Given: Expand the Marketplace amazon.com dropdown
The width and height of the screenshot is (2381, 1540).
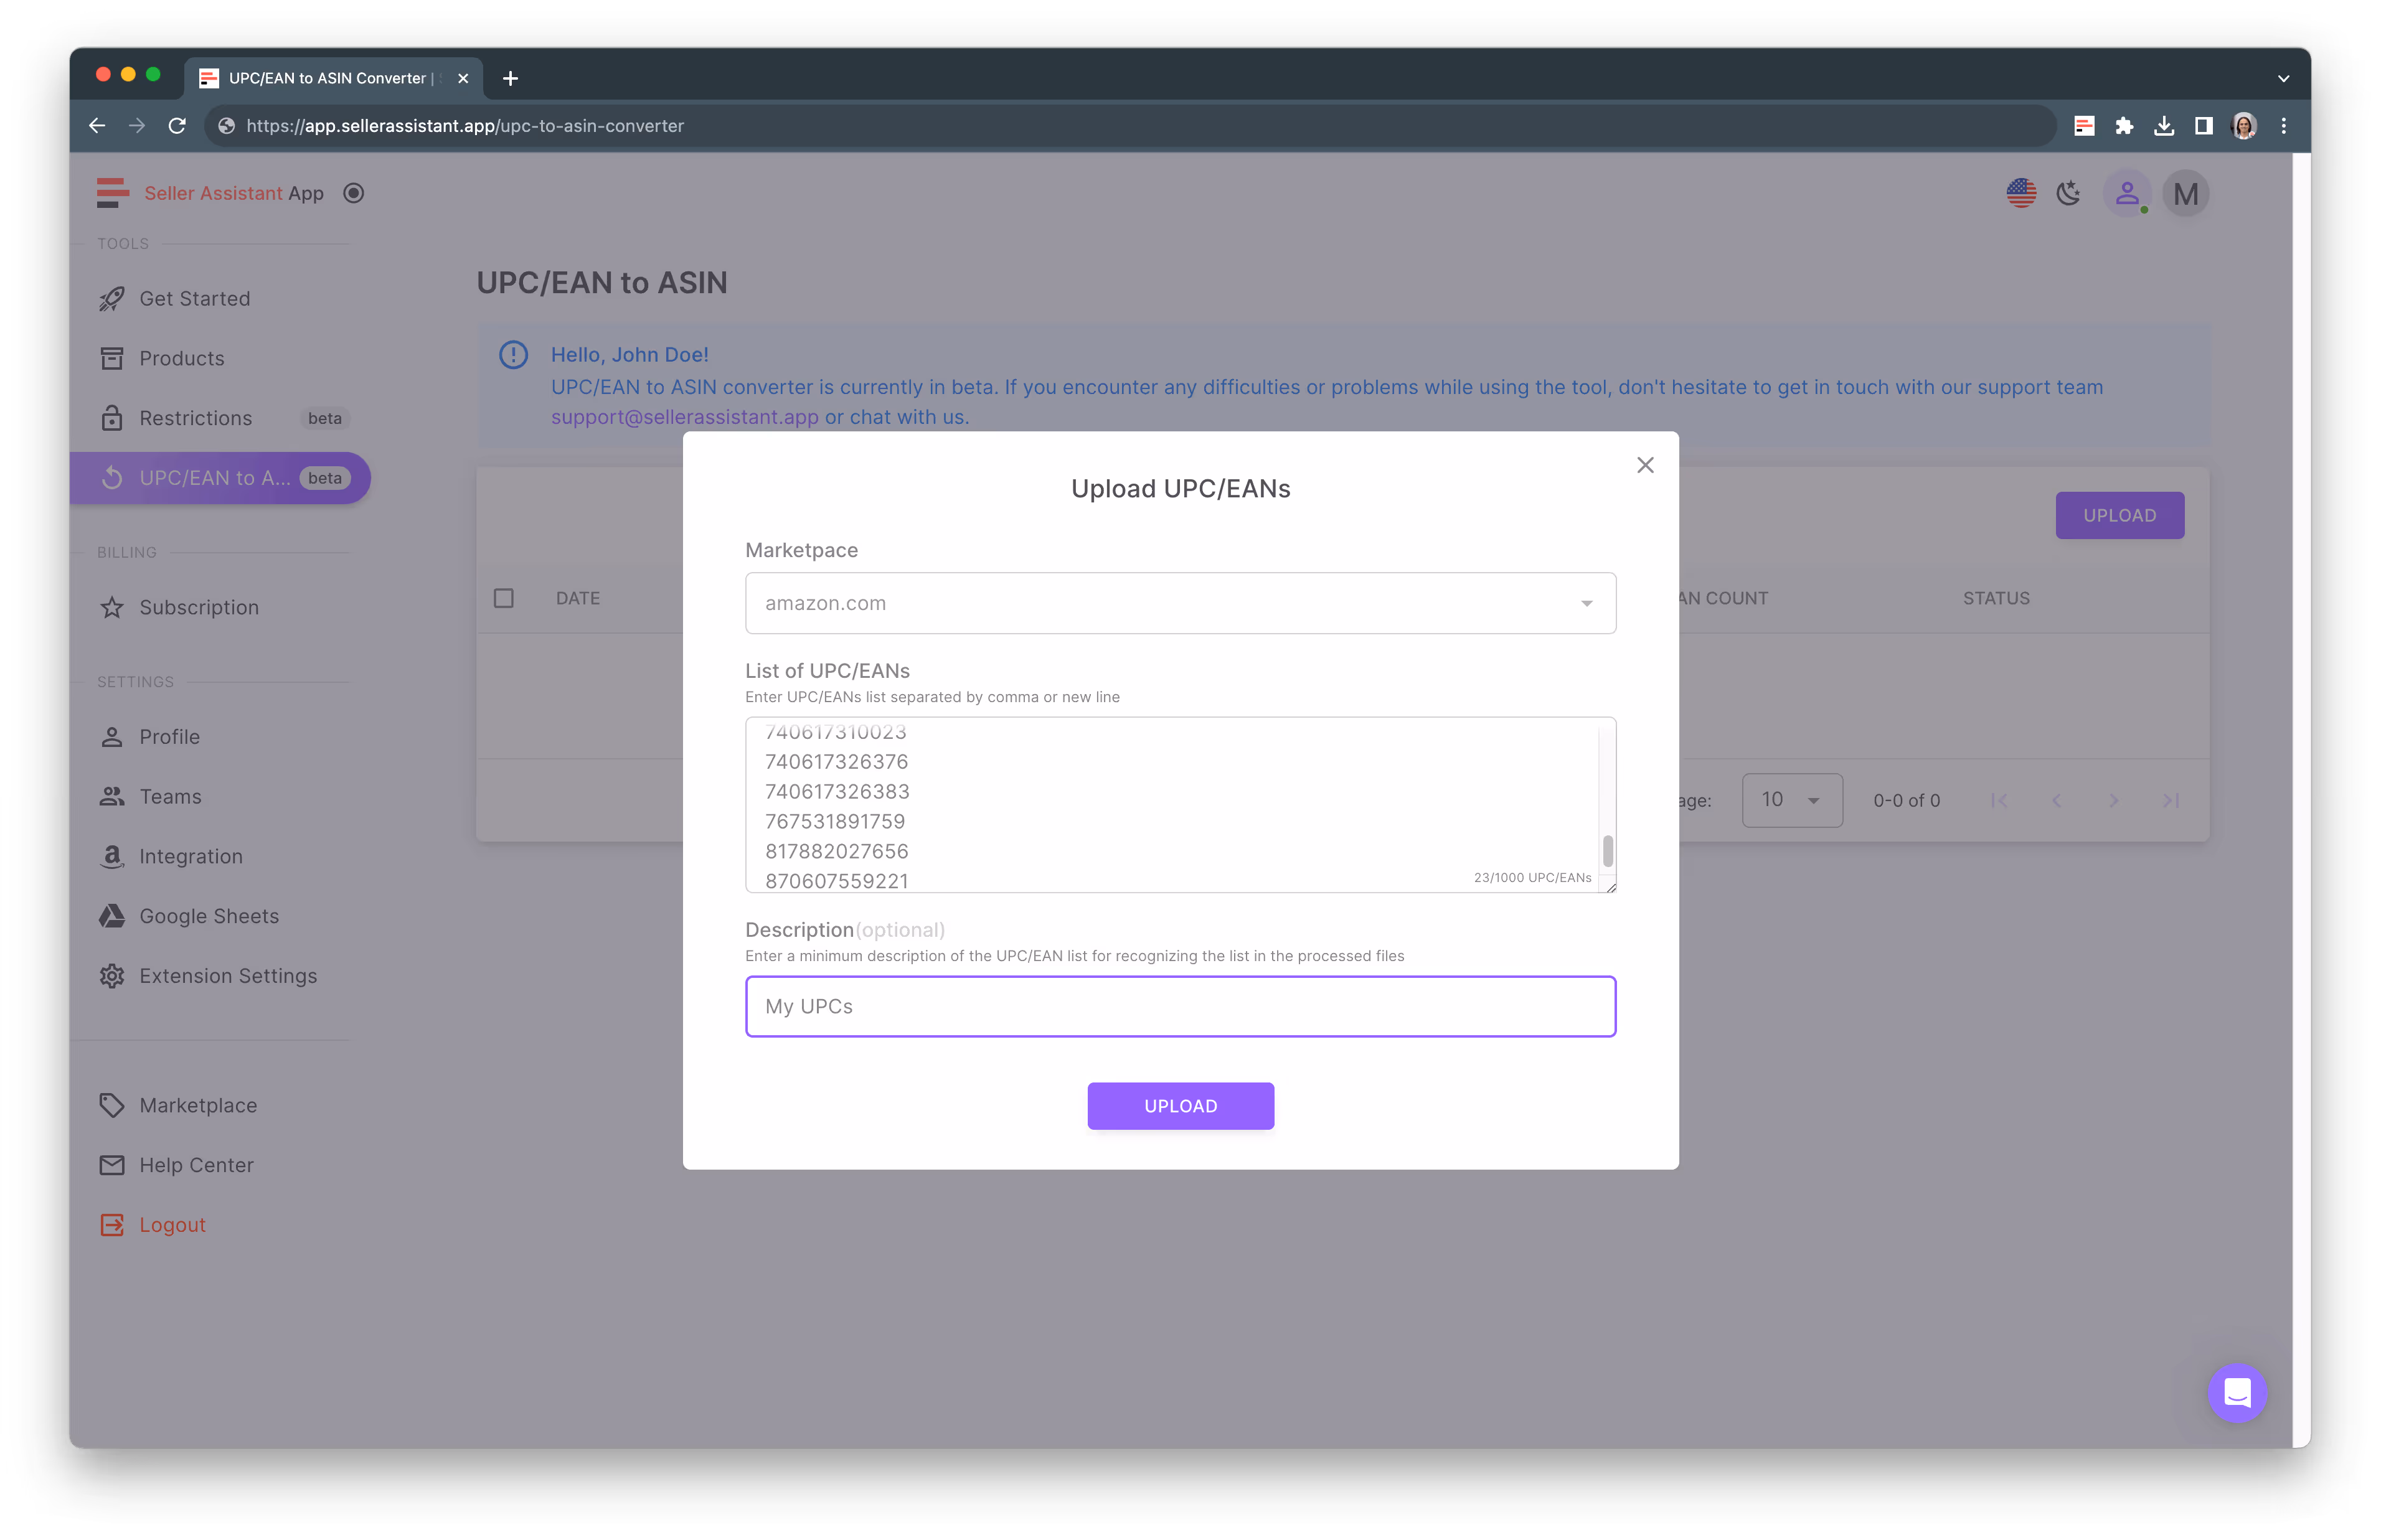Looking at the screenshot, I should point(1180,603).
